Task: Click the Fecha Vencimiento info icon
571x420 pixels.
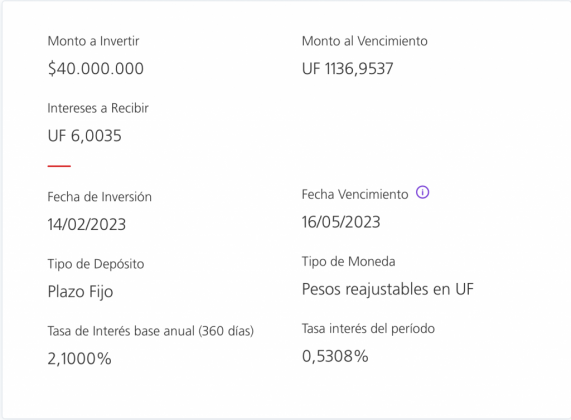Action: coord(422,192)
